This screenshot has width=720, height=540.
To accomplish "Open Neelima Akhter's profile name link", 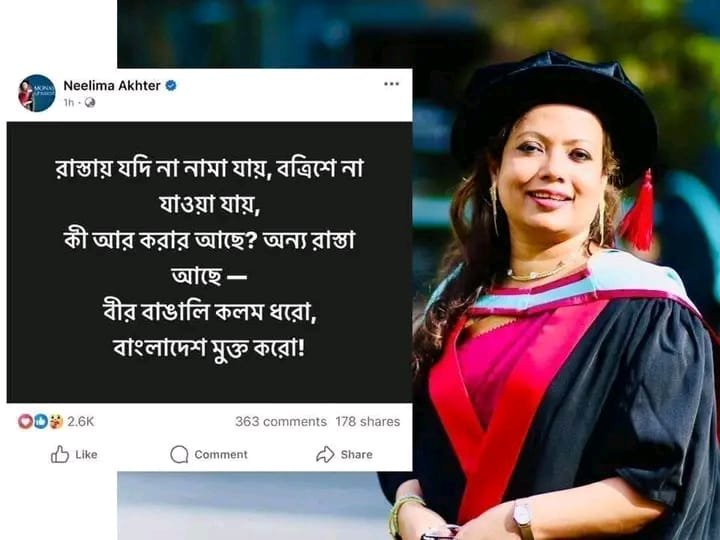I will click(112, 85).
